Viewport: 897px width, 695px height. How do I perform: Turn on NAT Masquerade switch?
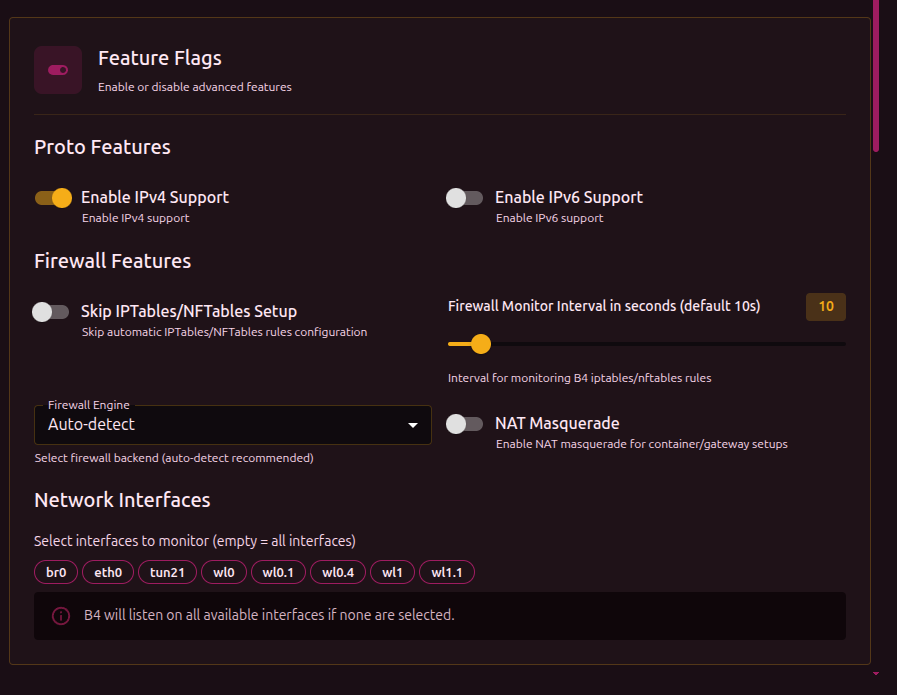point(464,424)
